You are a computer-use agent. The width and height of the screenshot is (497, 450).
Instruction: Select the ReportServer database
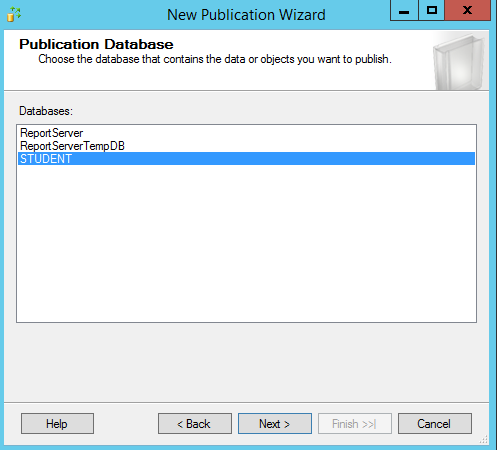(x=246, y=133)
